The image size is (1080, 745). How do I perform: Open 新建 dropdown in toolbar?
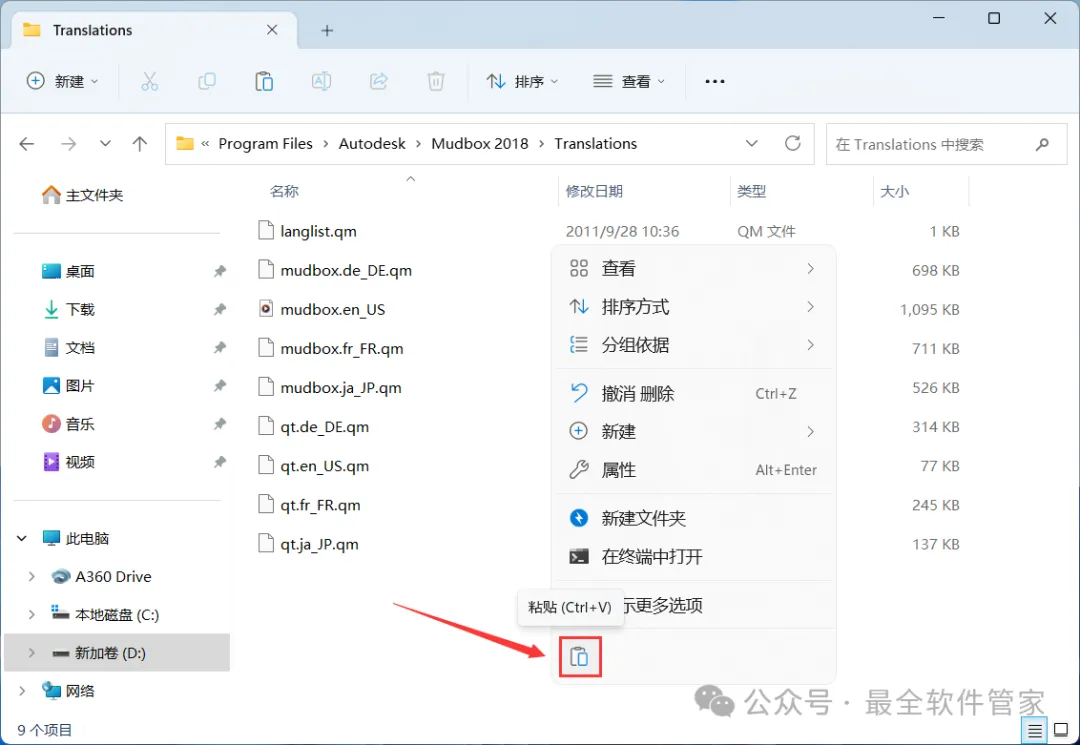[63, 81]
